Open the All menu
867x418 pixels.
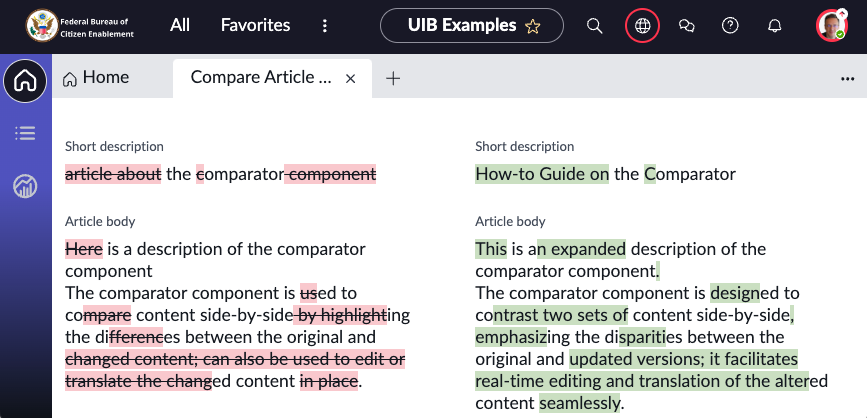[x=180, y=25]
